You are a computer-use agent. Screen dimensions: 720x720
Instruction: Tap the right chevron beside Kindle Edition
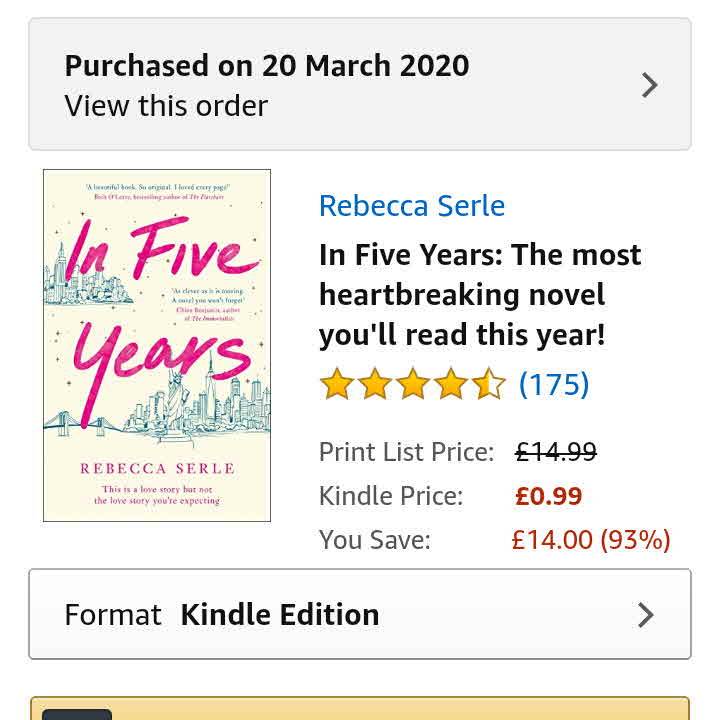tap(646, 614)
